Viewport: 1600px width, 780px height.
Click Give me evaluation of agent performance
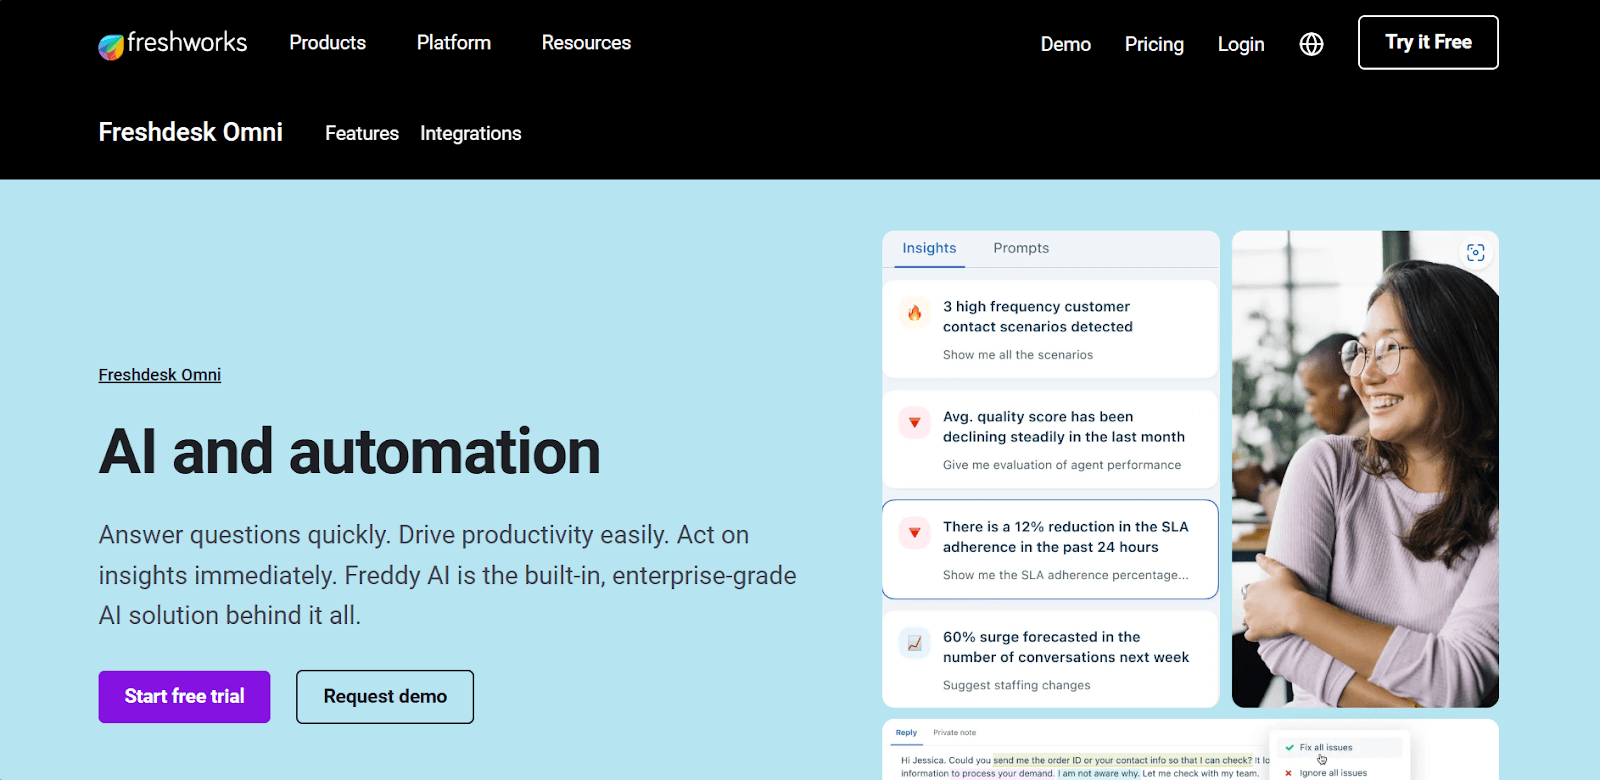(x=1062, y=465)
